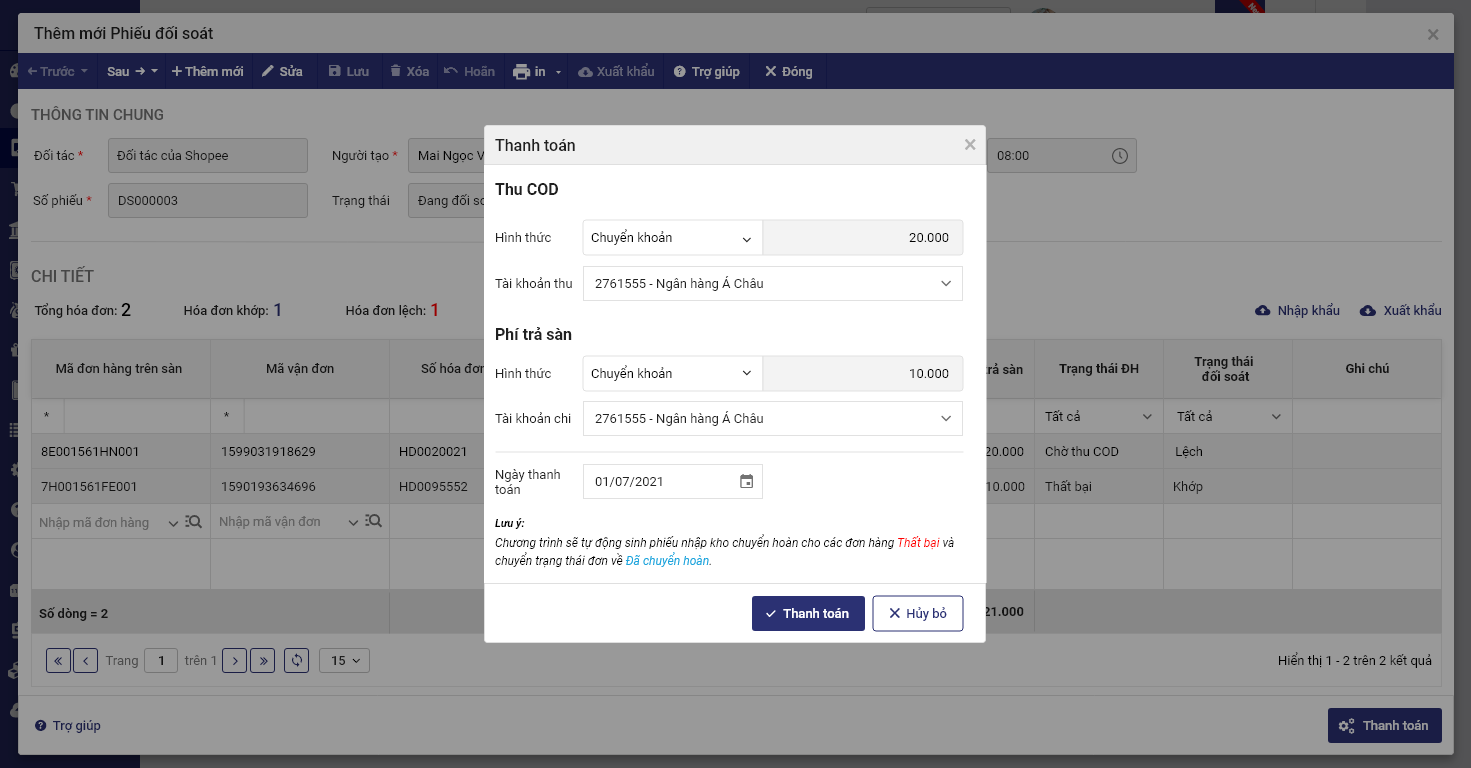
Task: Confirm payment with dialog Thanh toán button
Action: point(807,613)
